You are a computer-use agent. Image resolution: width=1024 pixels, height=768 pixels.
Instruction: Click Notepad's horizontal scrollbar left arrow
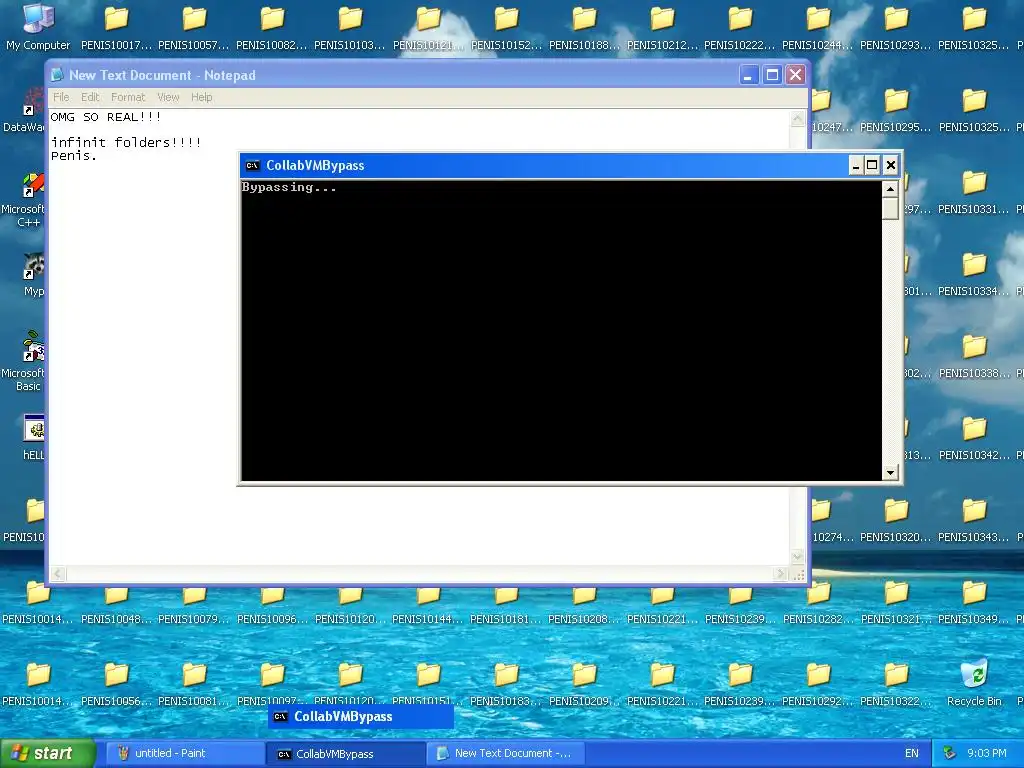[57, 574]
